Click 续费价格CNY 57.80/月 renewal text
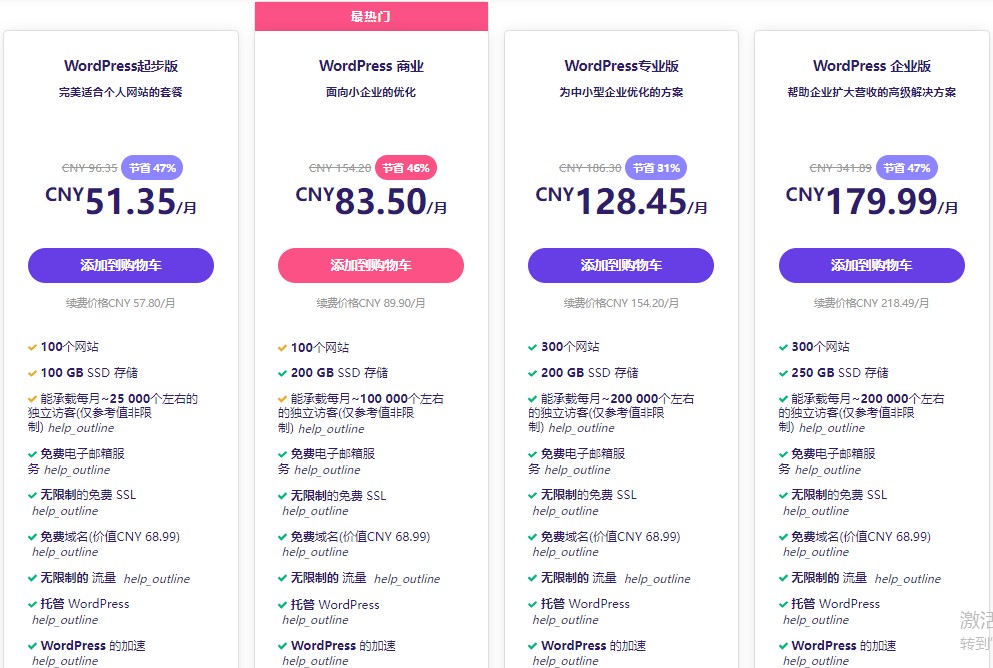This screenshot has height=668, width=993. [121, 303]
